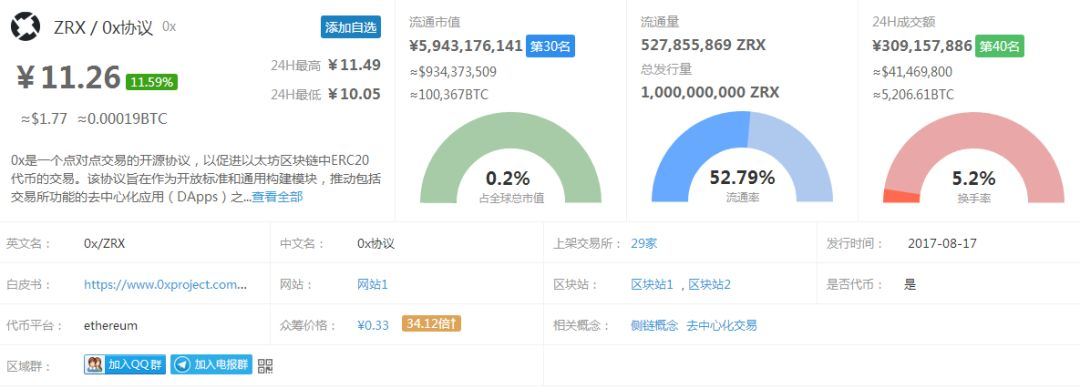The image size is (1080, 389).
Task: Click the green 11.59% change badge
Action: [152, 82]
